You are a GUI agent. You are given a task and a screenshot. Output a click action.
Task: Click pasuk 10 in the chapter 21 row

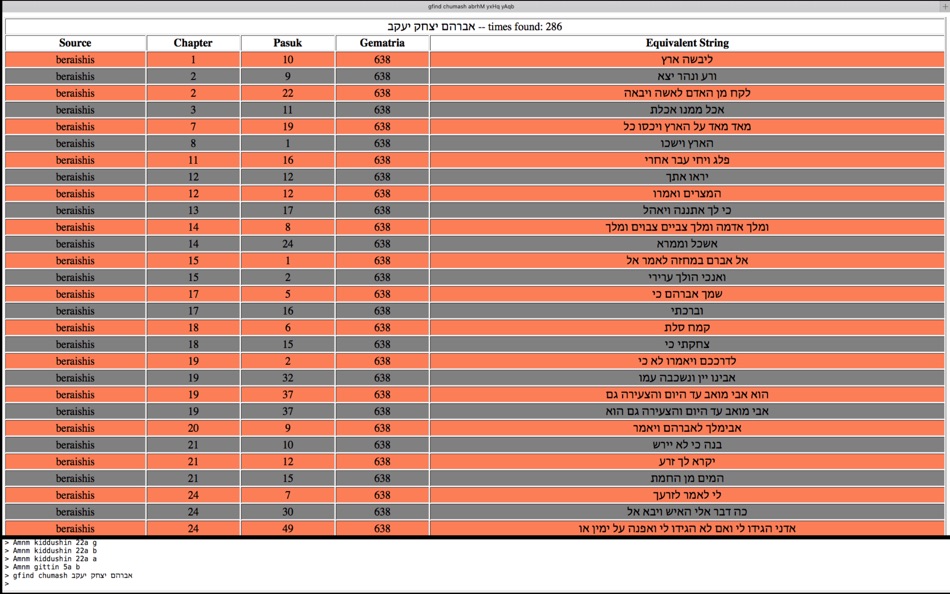tap(287, 445)
